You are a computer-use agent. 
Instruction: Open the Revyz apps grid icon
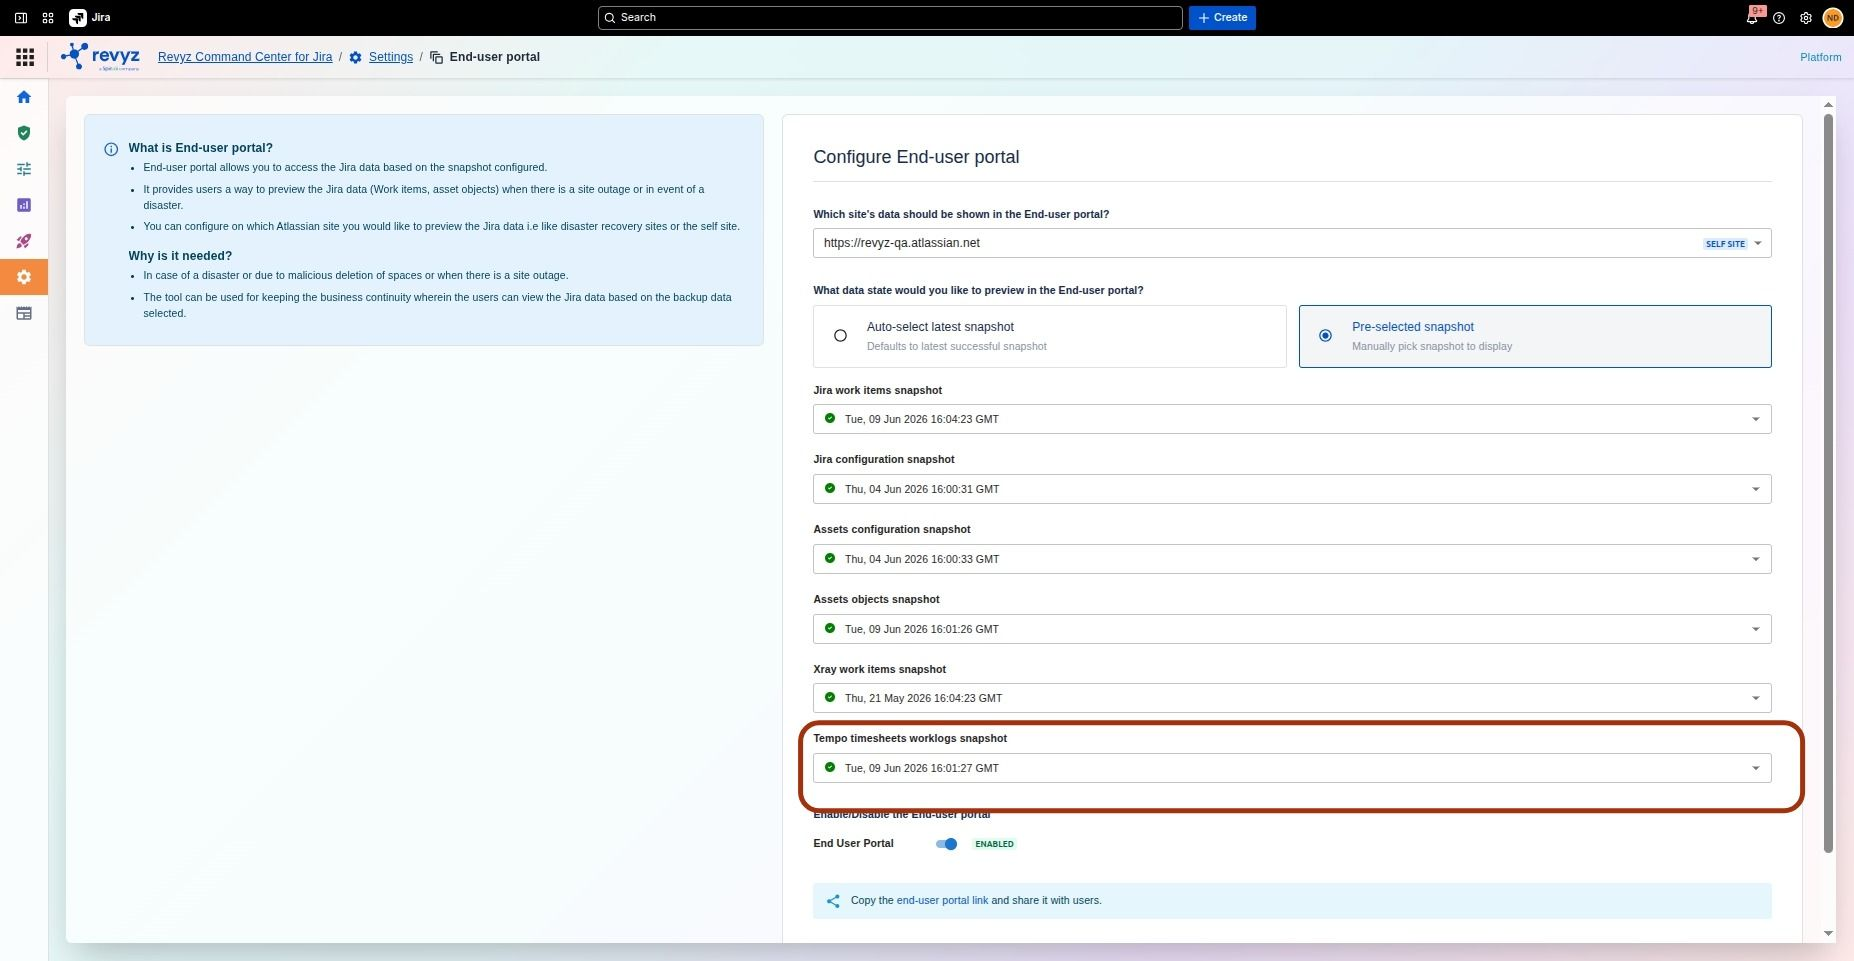(25, 57)
